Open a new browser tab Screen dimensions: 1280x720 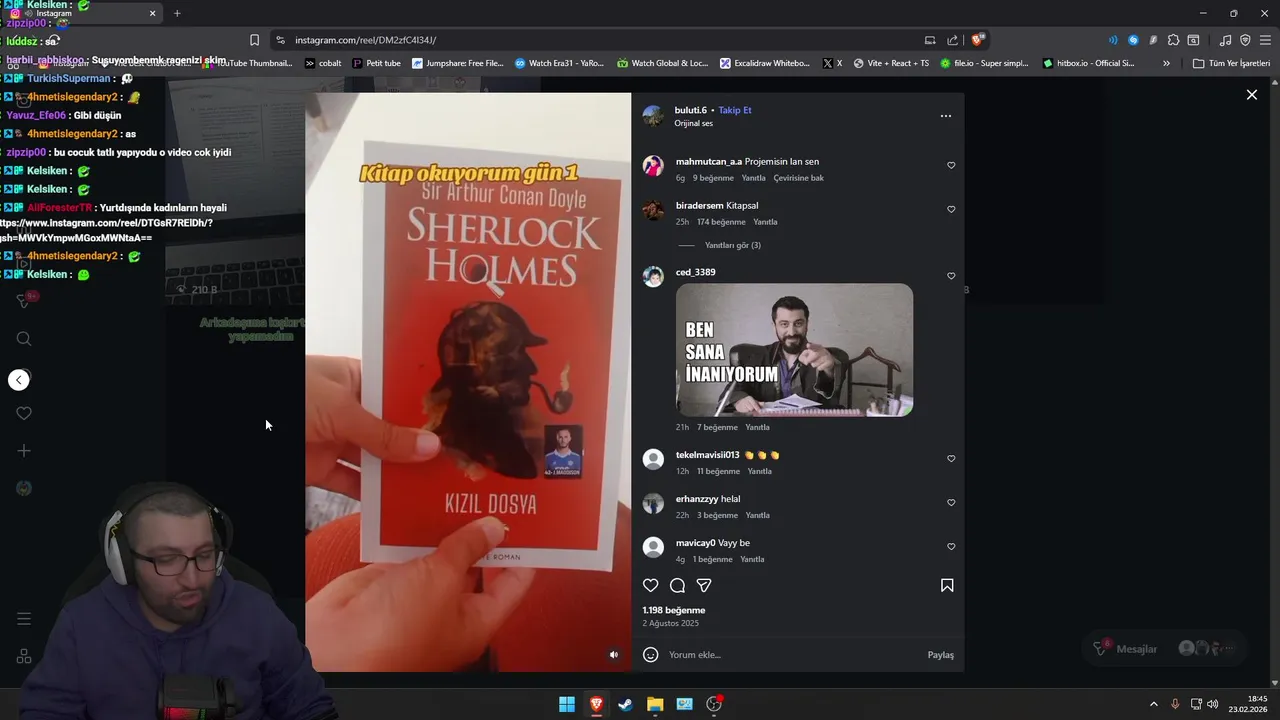coord(177,13)
